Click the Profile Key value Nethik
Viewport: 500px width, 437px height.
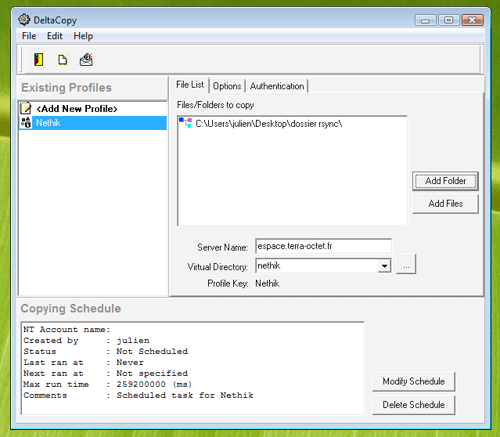tap(267, 283)
